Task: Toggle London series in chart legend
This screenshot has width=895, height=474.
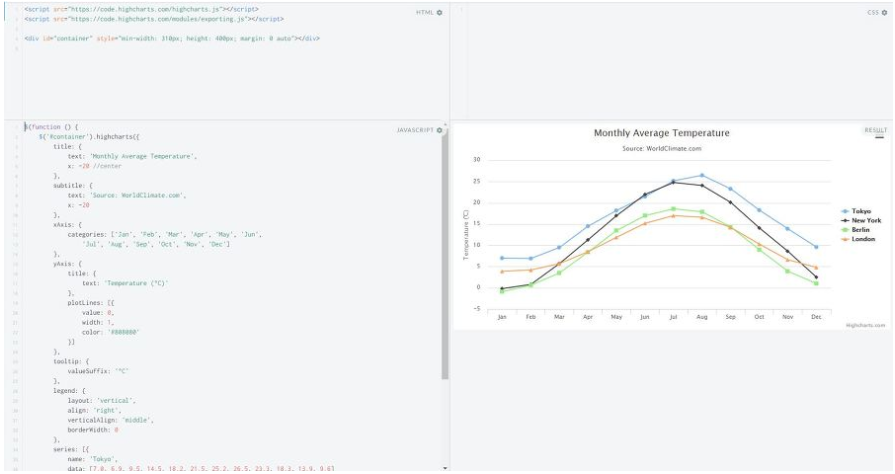Action: click(x=858, y=239)
